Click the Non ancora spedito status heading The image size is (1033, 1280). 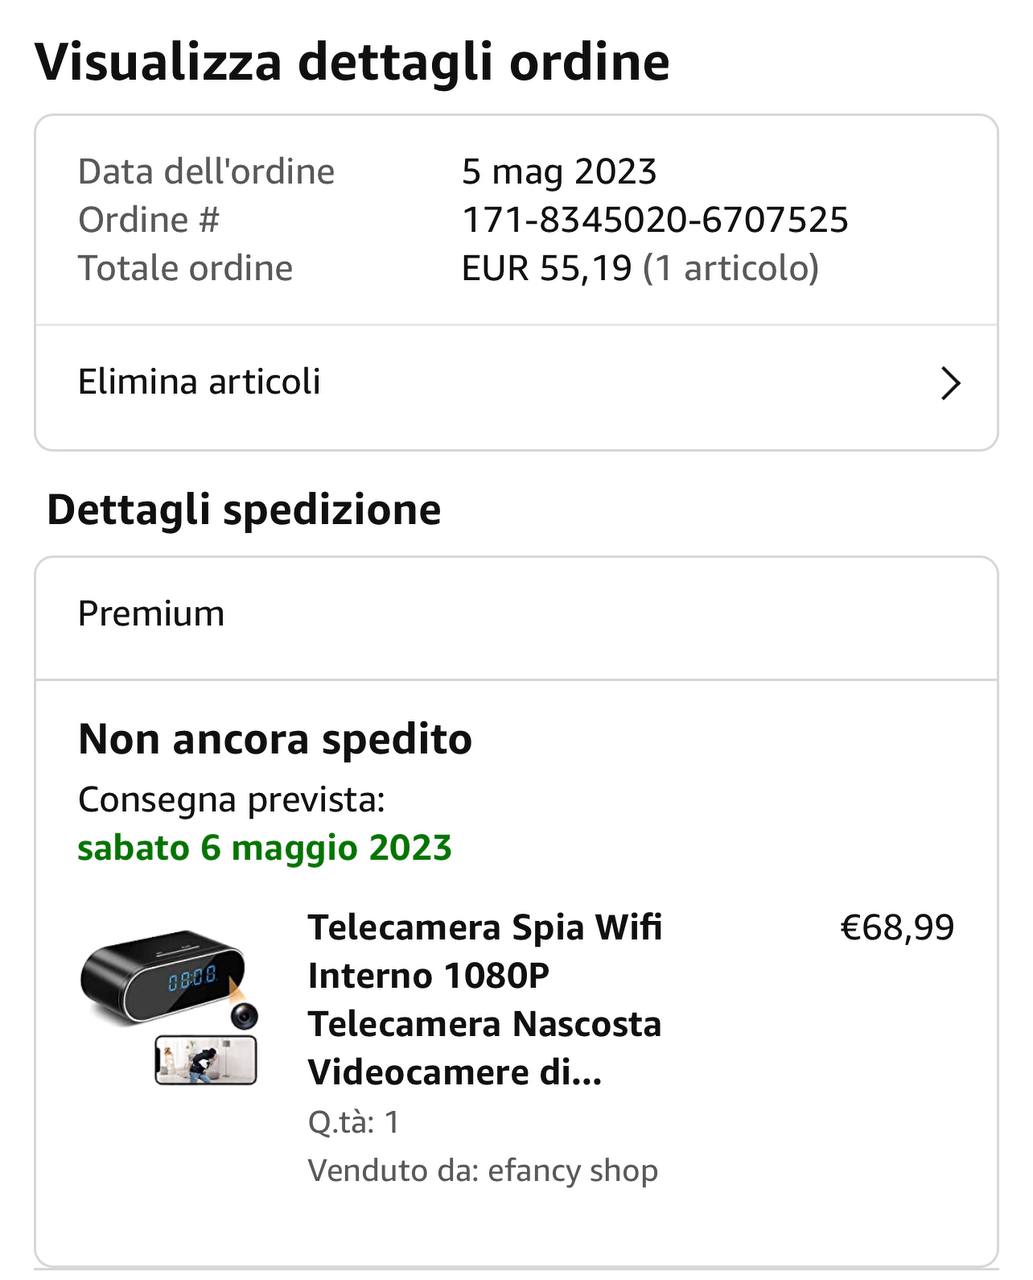point(275,740)
